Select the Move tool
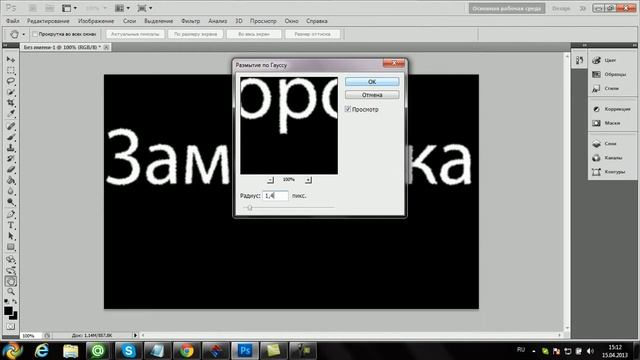640x360 pixels. [x=11, y=60]
